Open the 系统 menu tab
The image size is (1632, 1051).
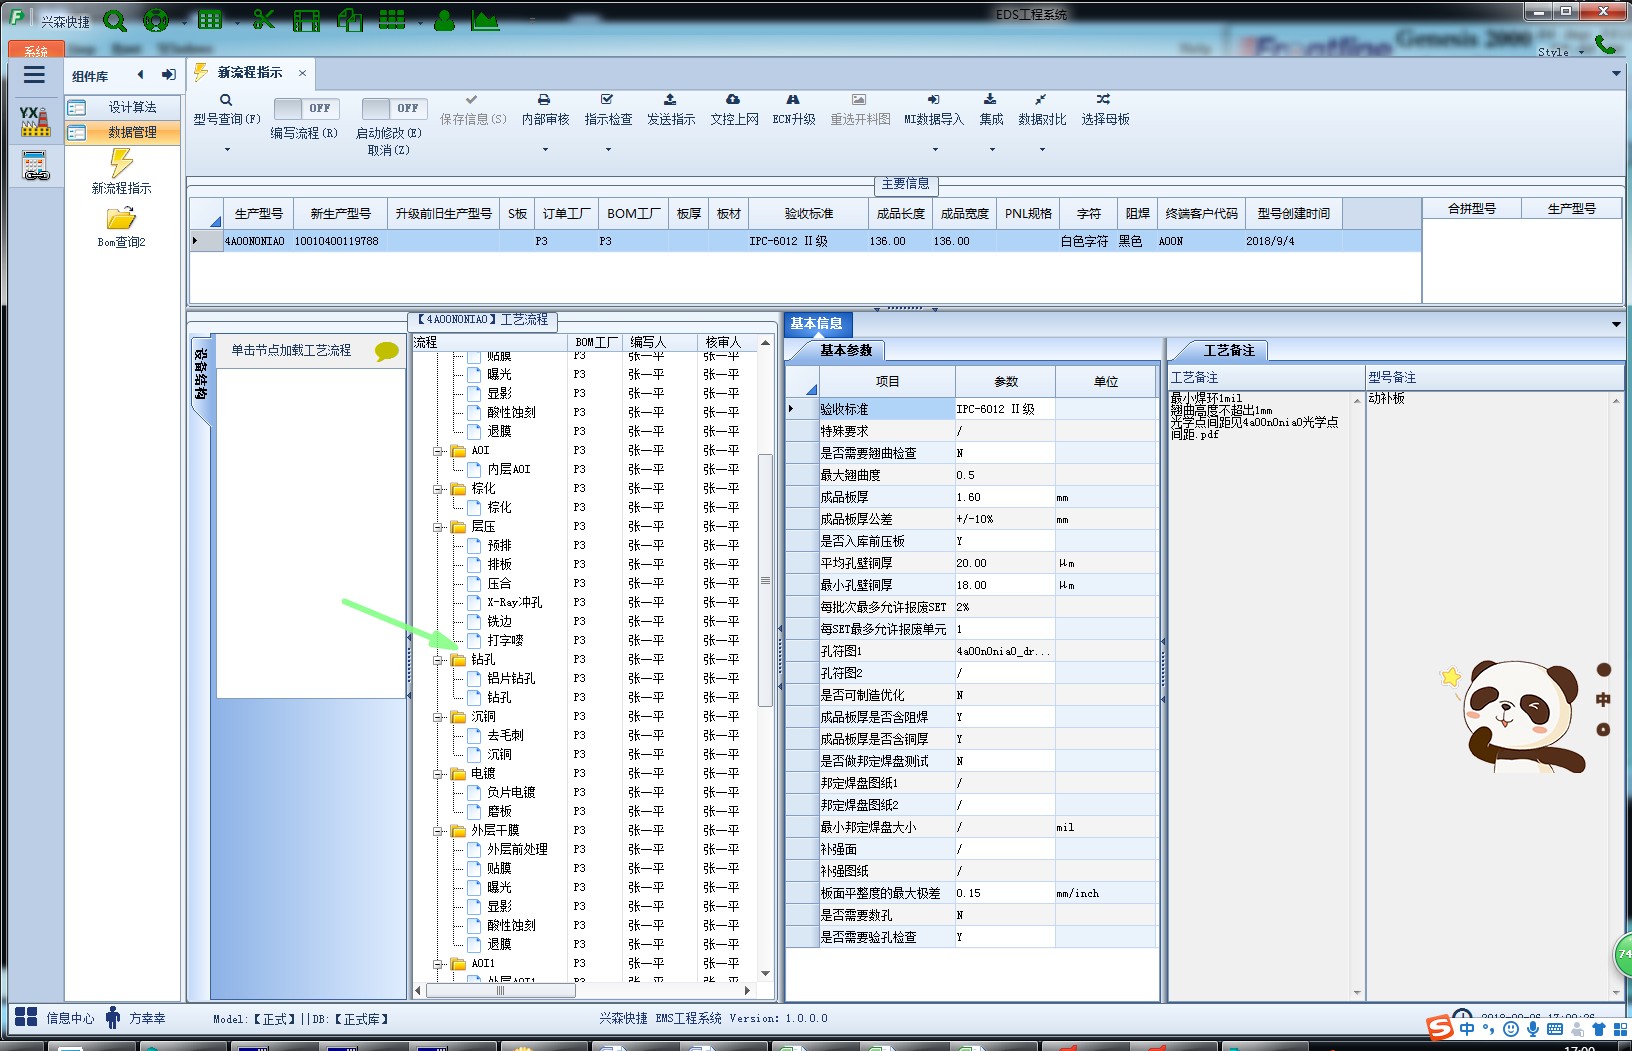click(36, 50)
